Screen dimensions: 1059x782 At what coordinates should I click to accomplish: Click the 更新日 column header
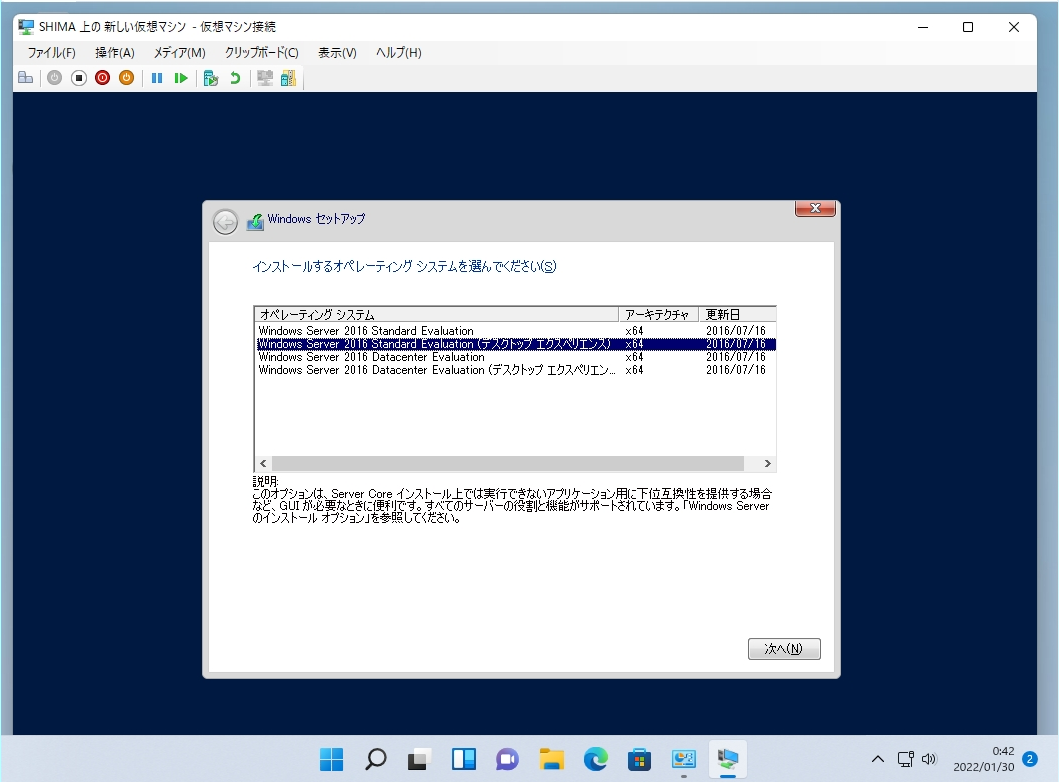[x=737, y=315]
